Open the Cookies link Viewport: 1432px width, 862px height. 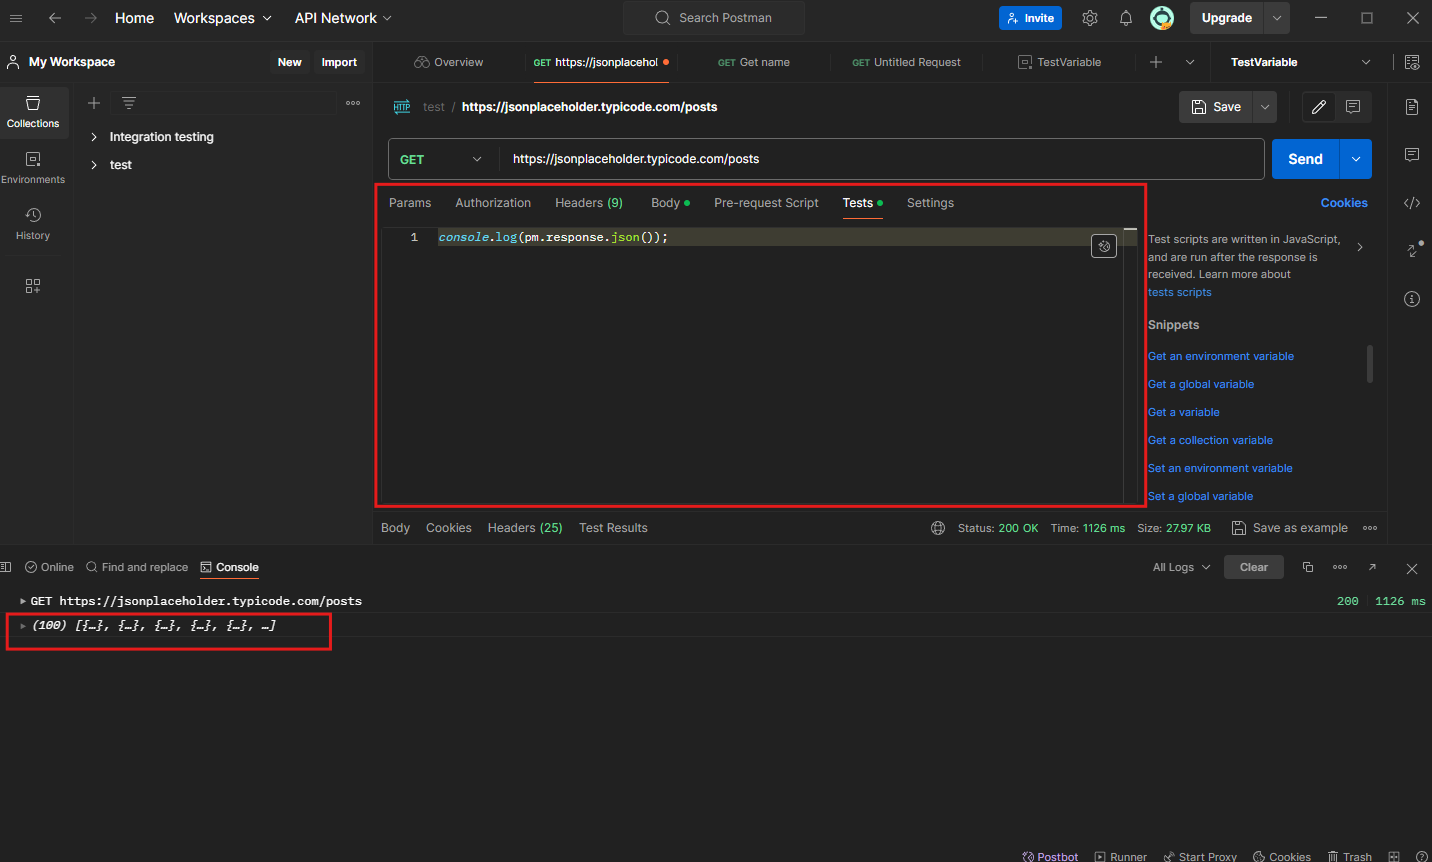[x=1344, y=203]
